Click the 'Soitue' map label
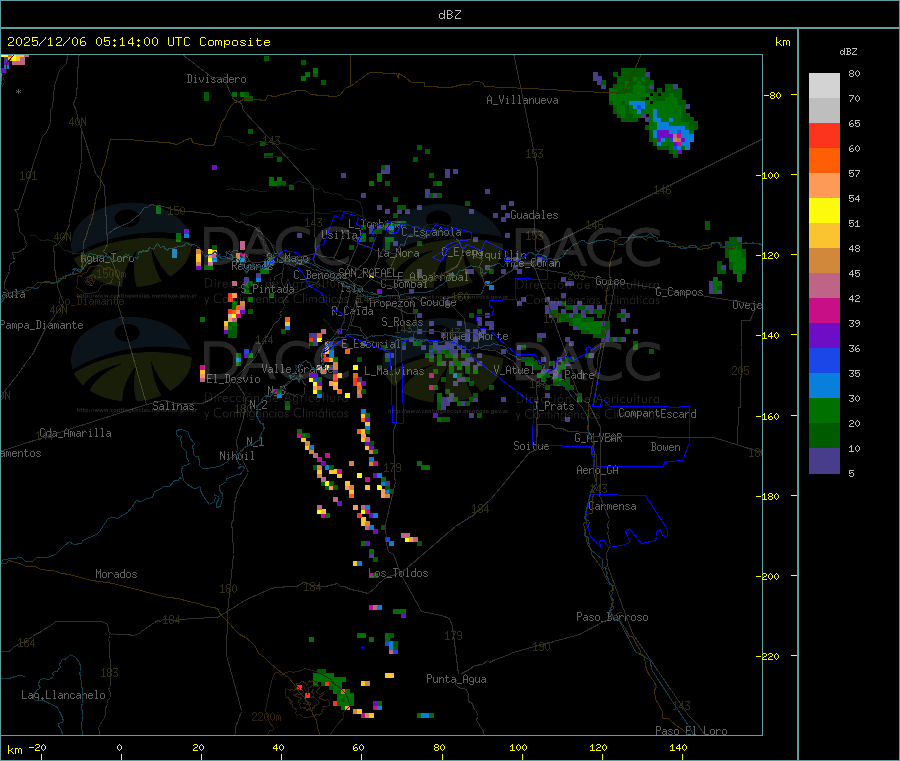Viewport: 900px width, 761px height. point(531,446)
